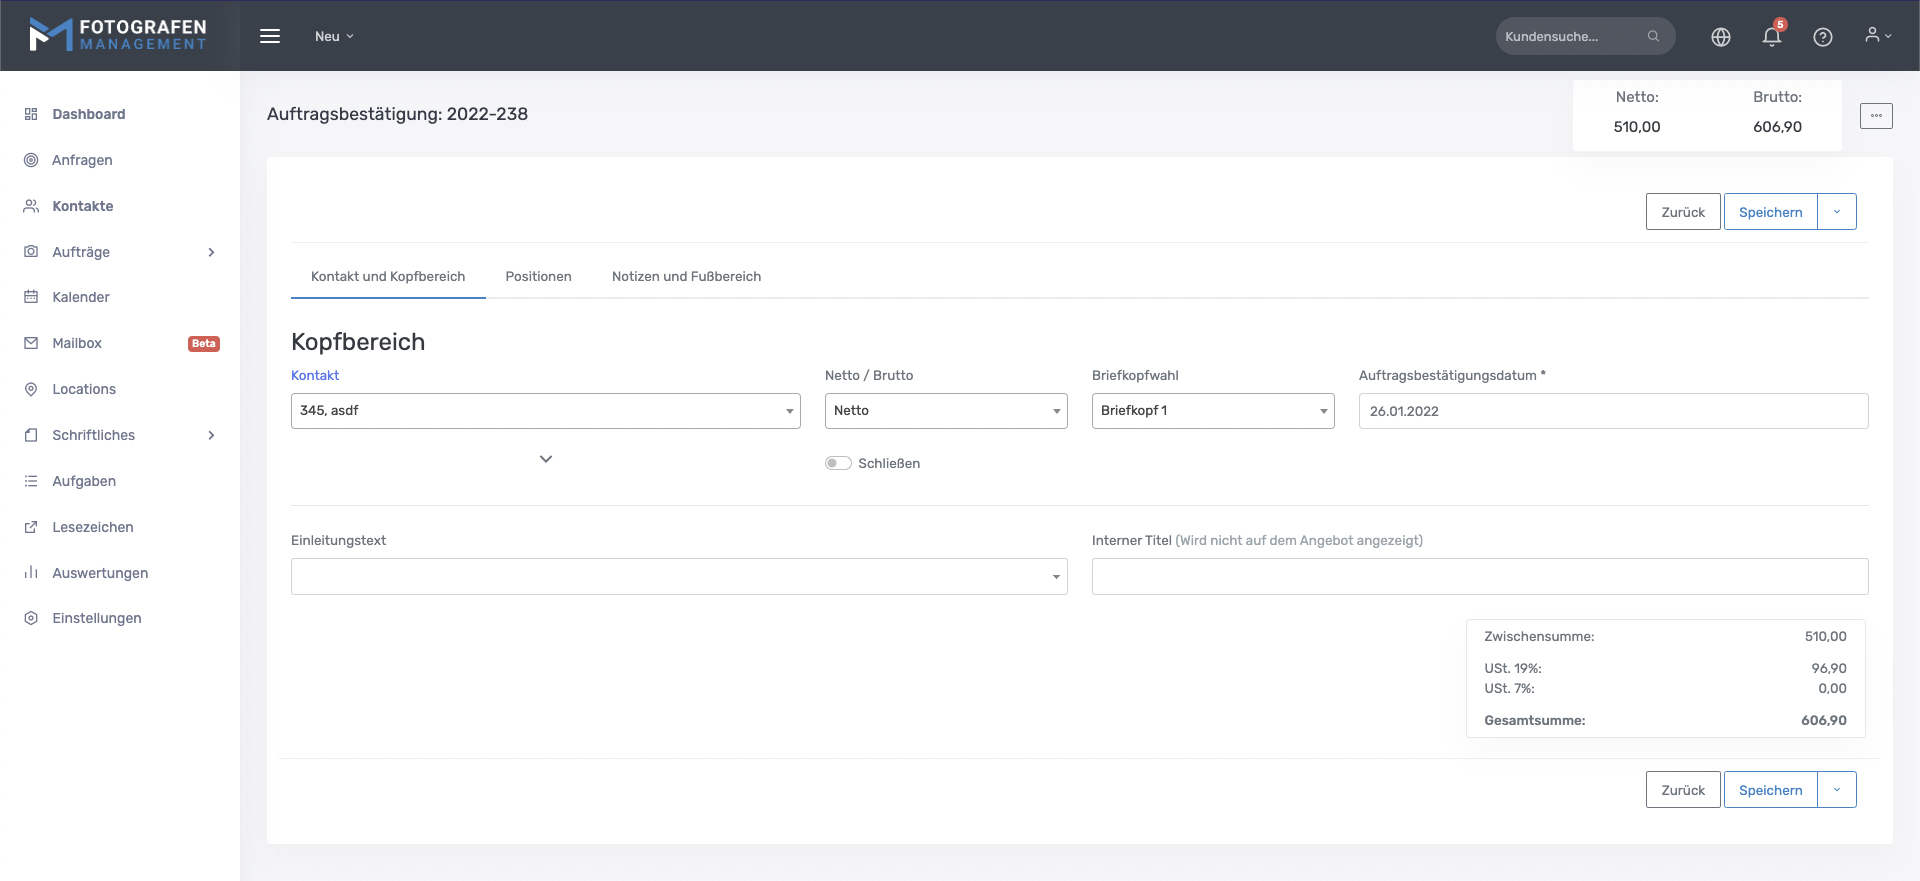
Task: Click the top Speichern button
Action: [1770, 212]
